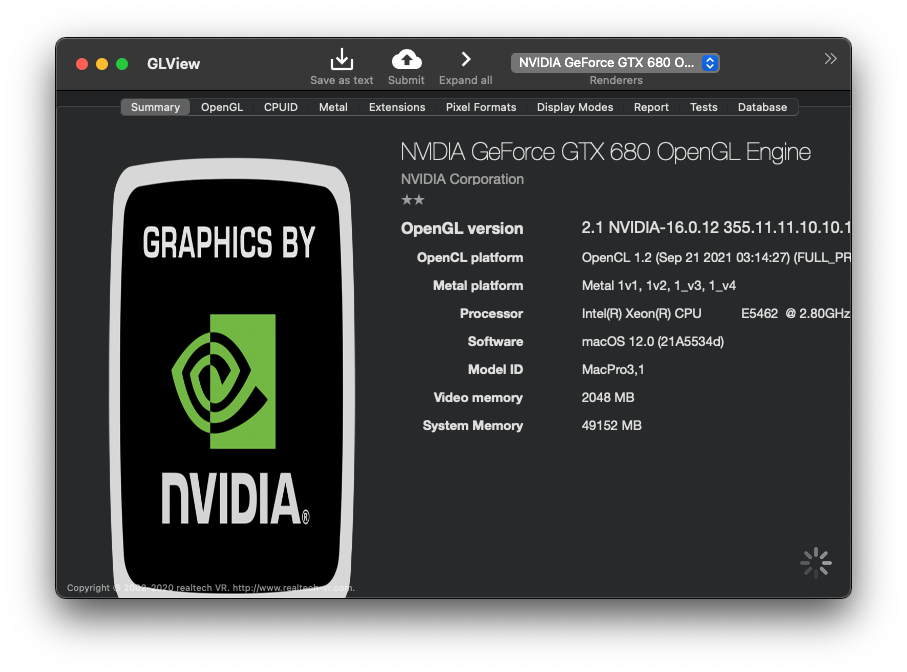Select the Database tab

coord(762,107)
